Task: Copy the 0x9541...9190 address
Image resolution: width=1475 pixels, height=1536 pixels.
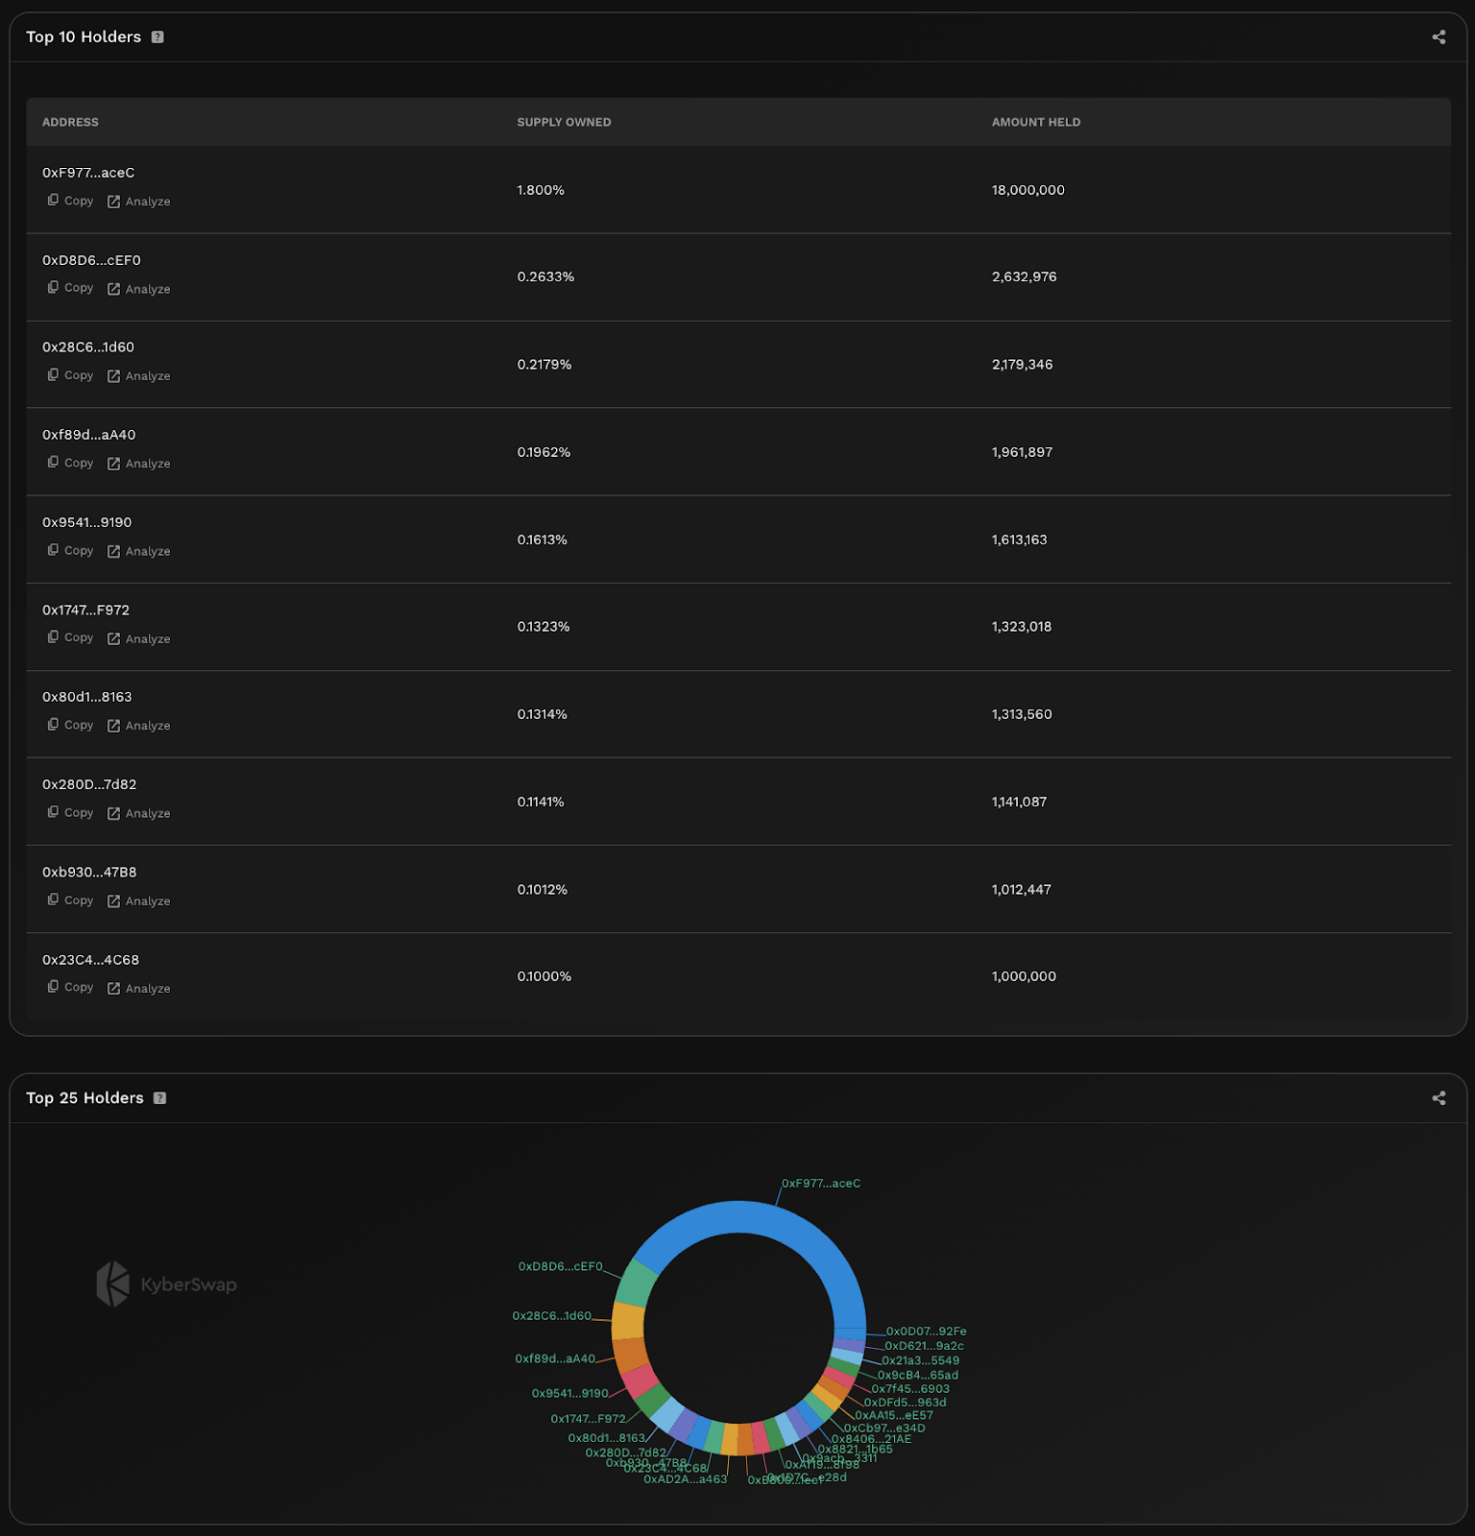Action: (x=70, y=551)
